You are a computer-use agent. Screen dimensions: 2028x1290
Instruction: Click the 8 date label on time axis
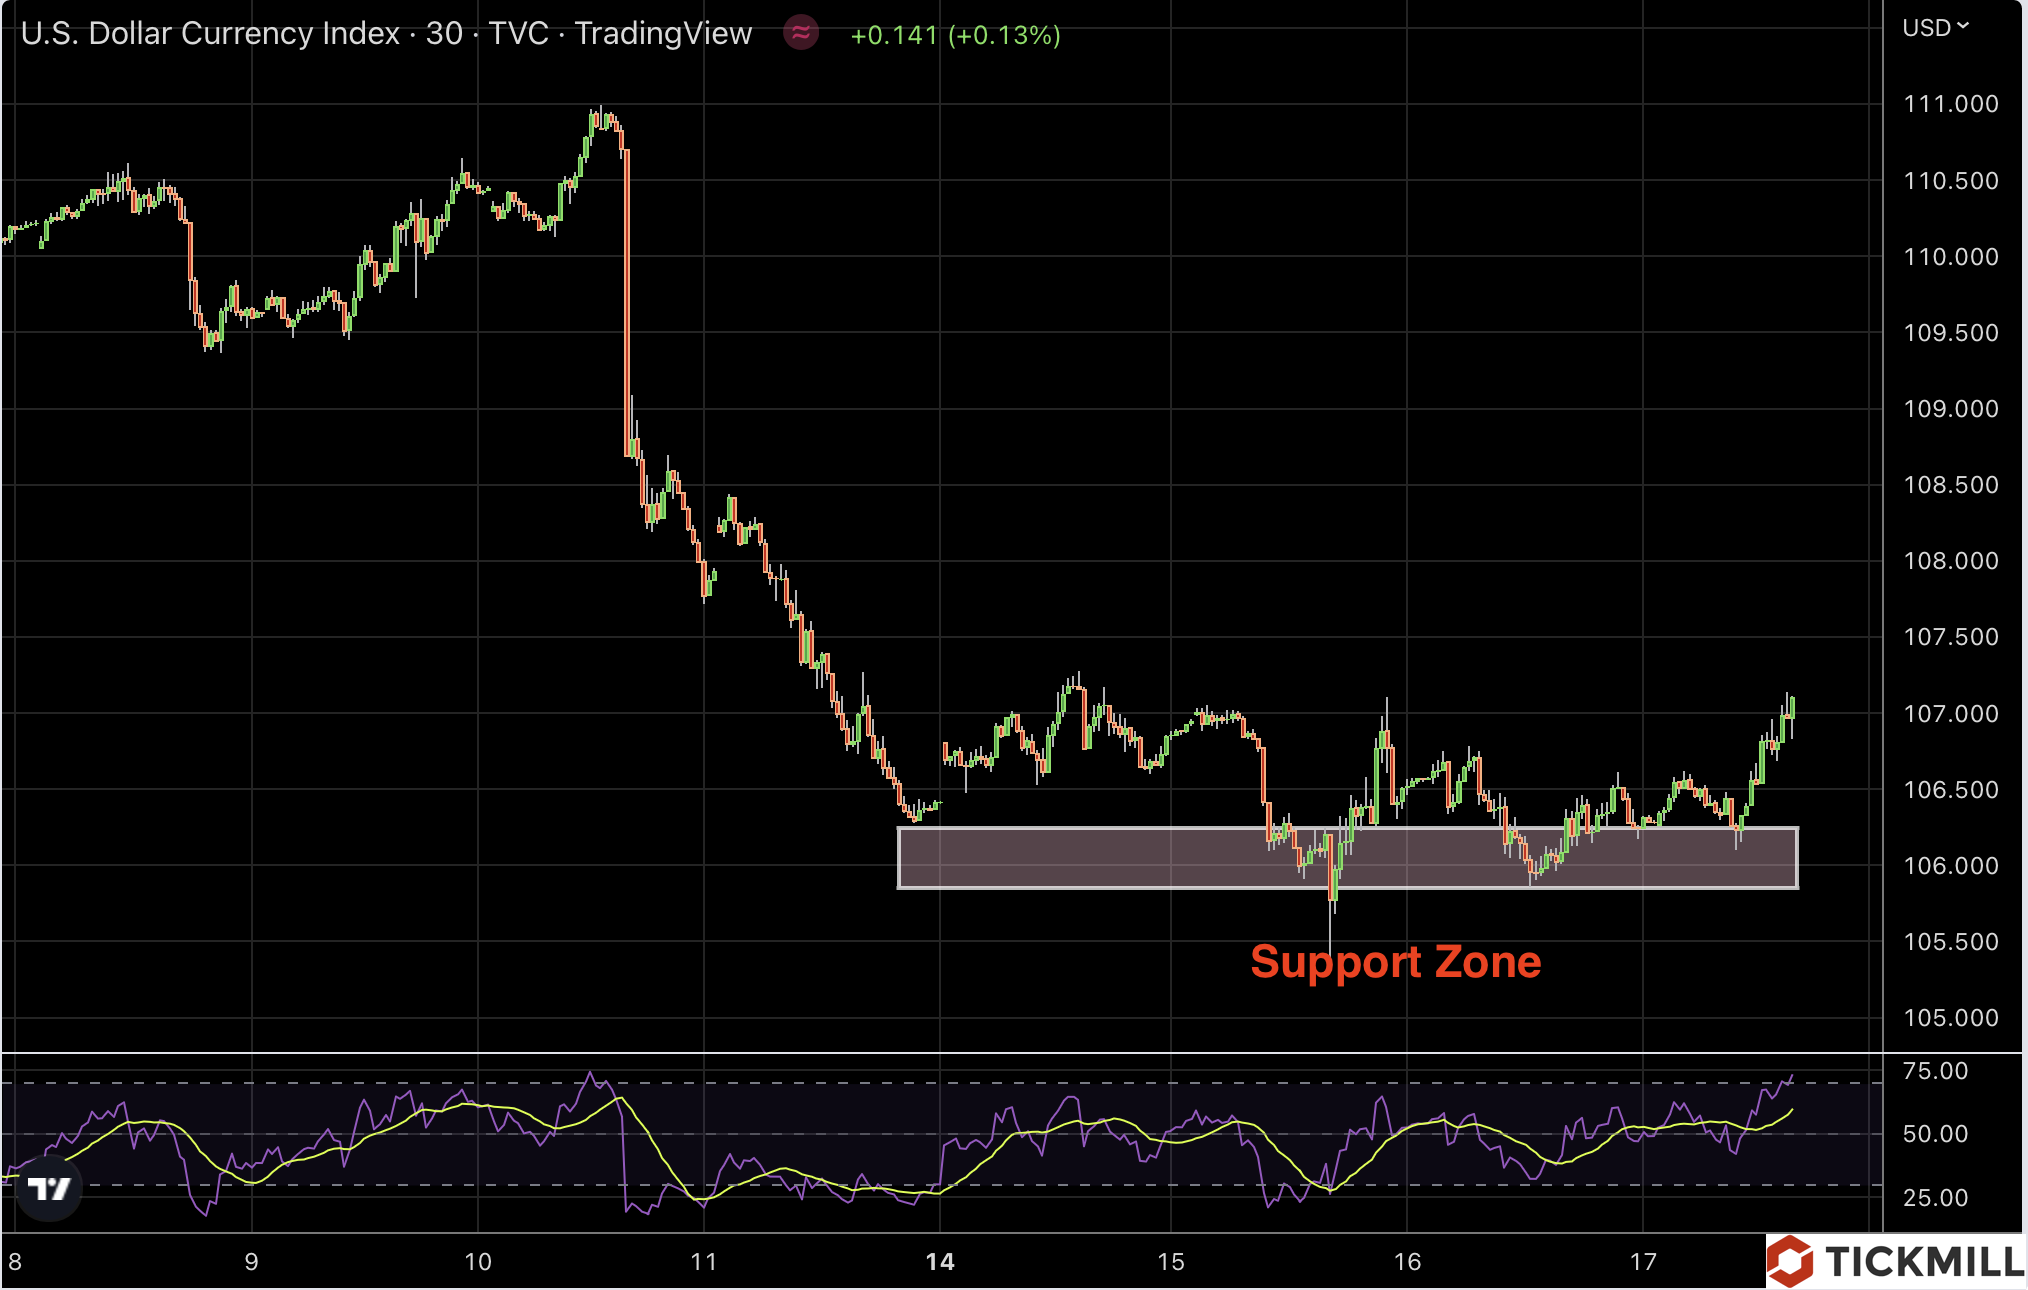click(x=15, y=1262)
